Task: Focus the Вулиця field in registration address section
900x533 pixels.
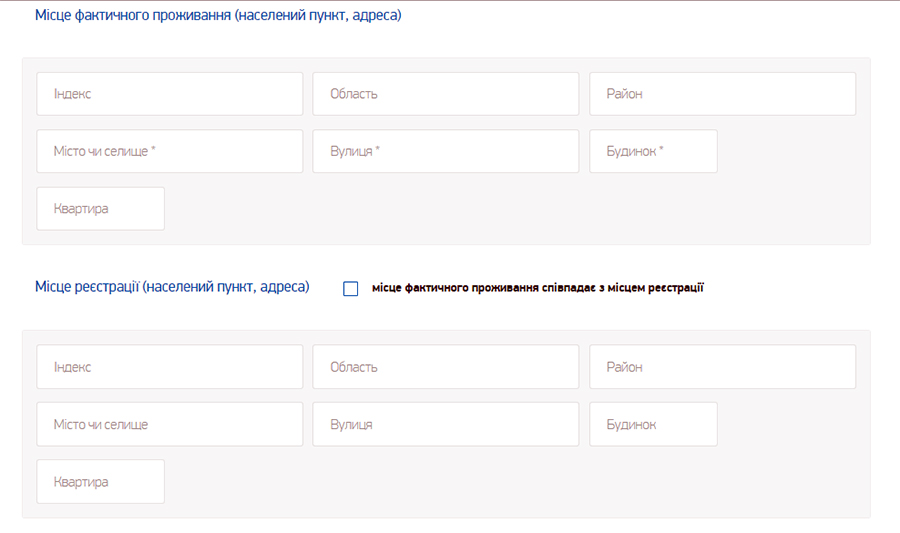Action: [445, 424]
